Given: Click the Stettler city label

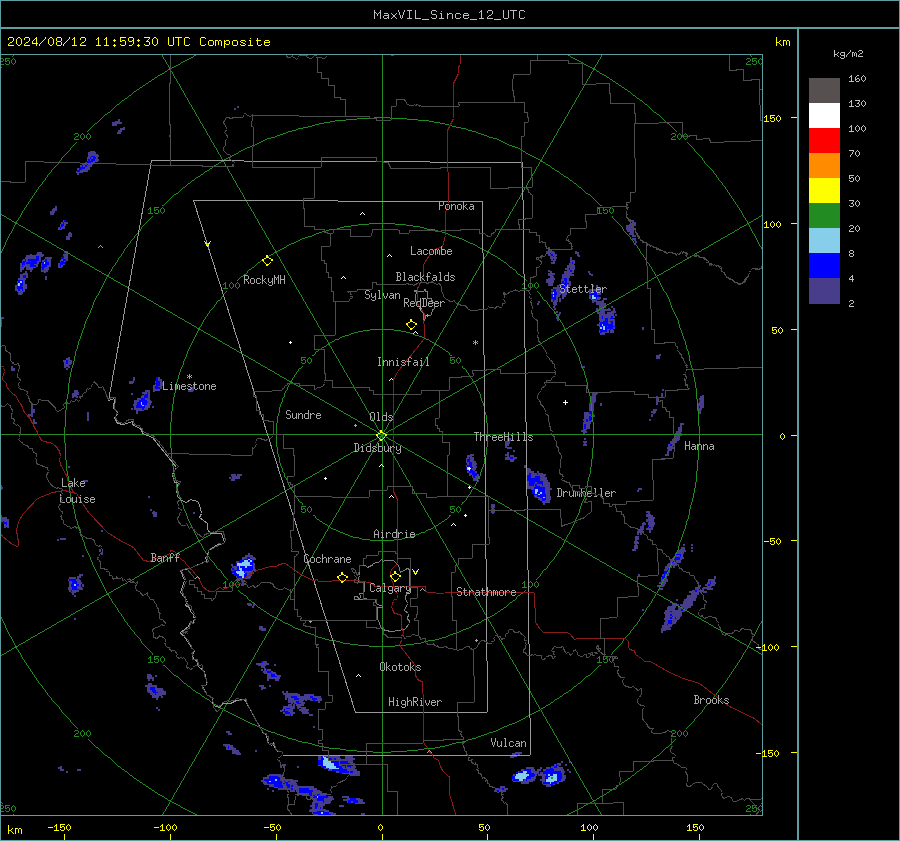Looking at the screenshot, I should point(583,289).
